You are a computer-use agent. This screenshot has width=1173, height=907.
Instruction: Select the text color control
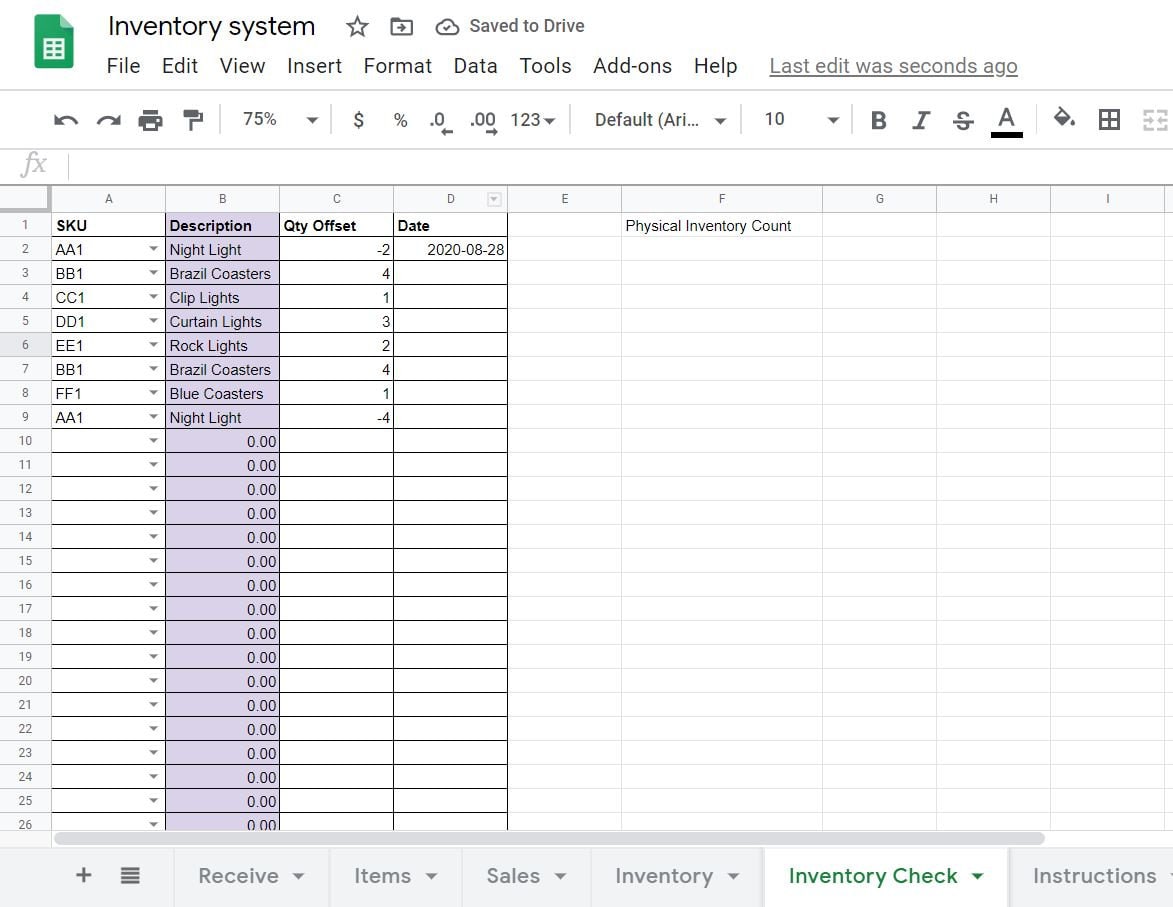point(1006,119)
